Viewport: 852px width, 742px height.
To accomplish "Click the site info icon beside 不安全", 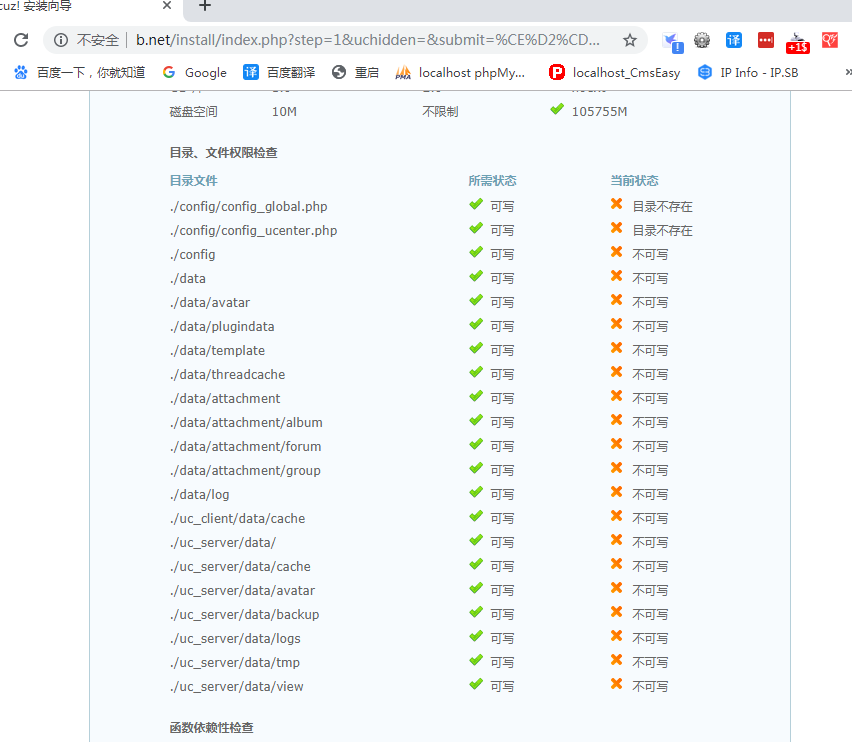I will click(x=61, y=41).
